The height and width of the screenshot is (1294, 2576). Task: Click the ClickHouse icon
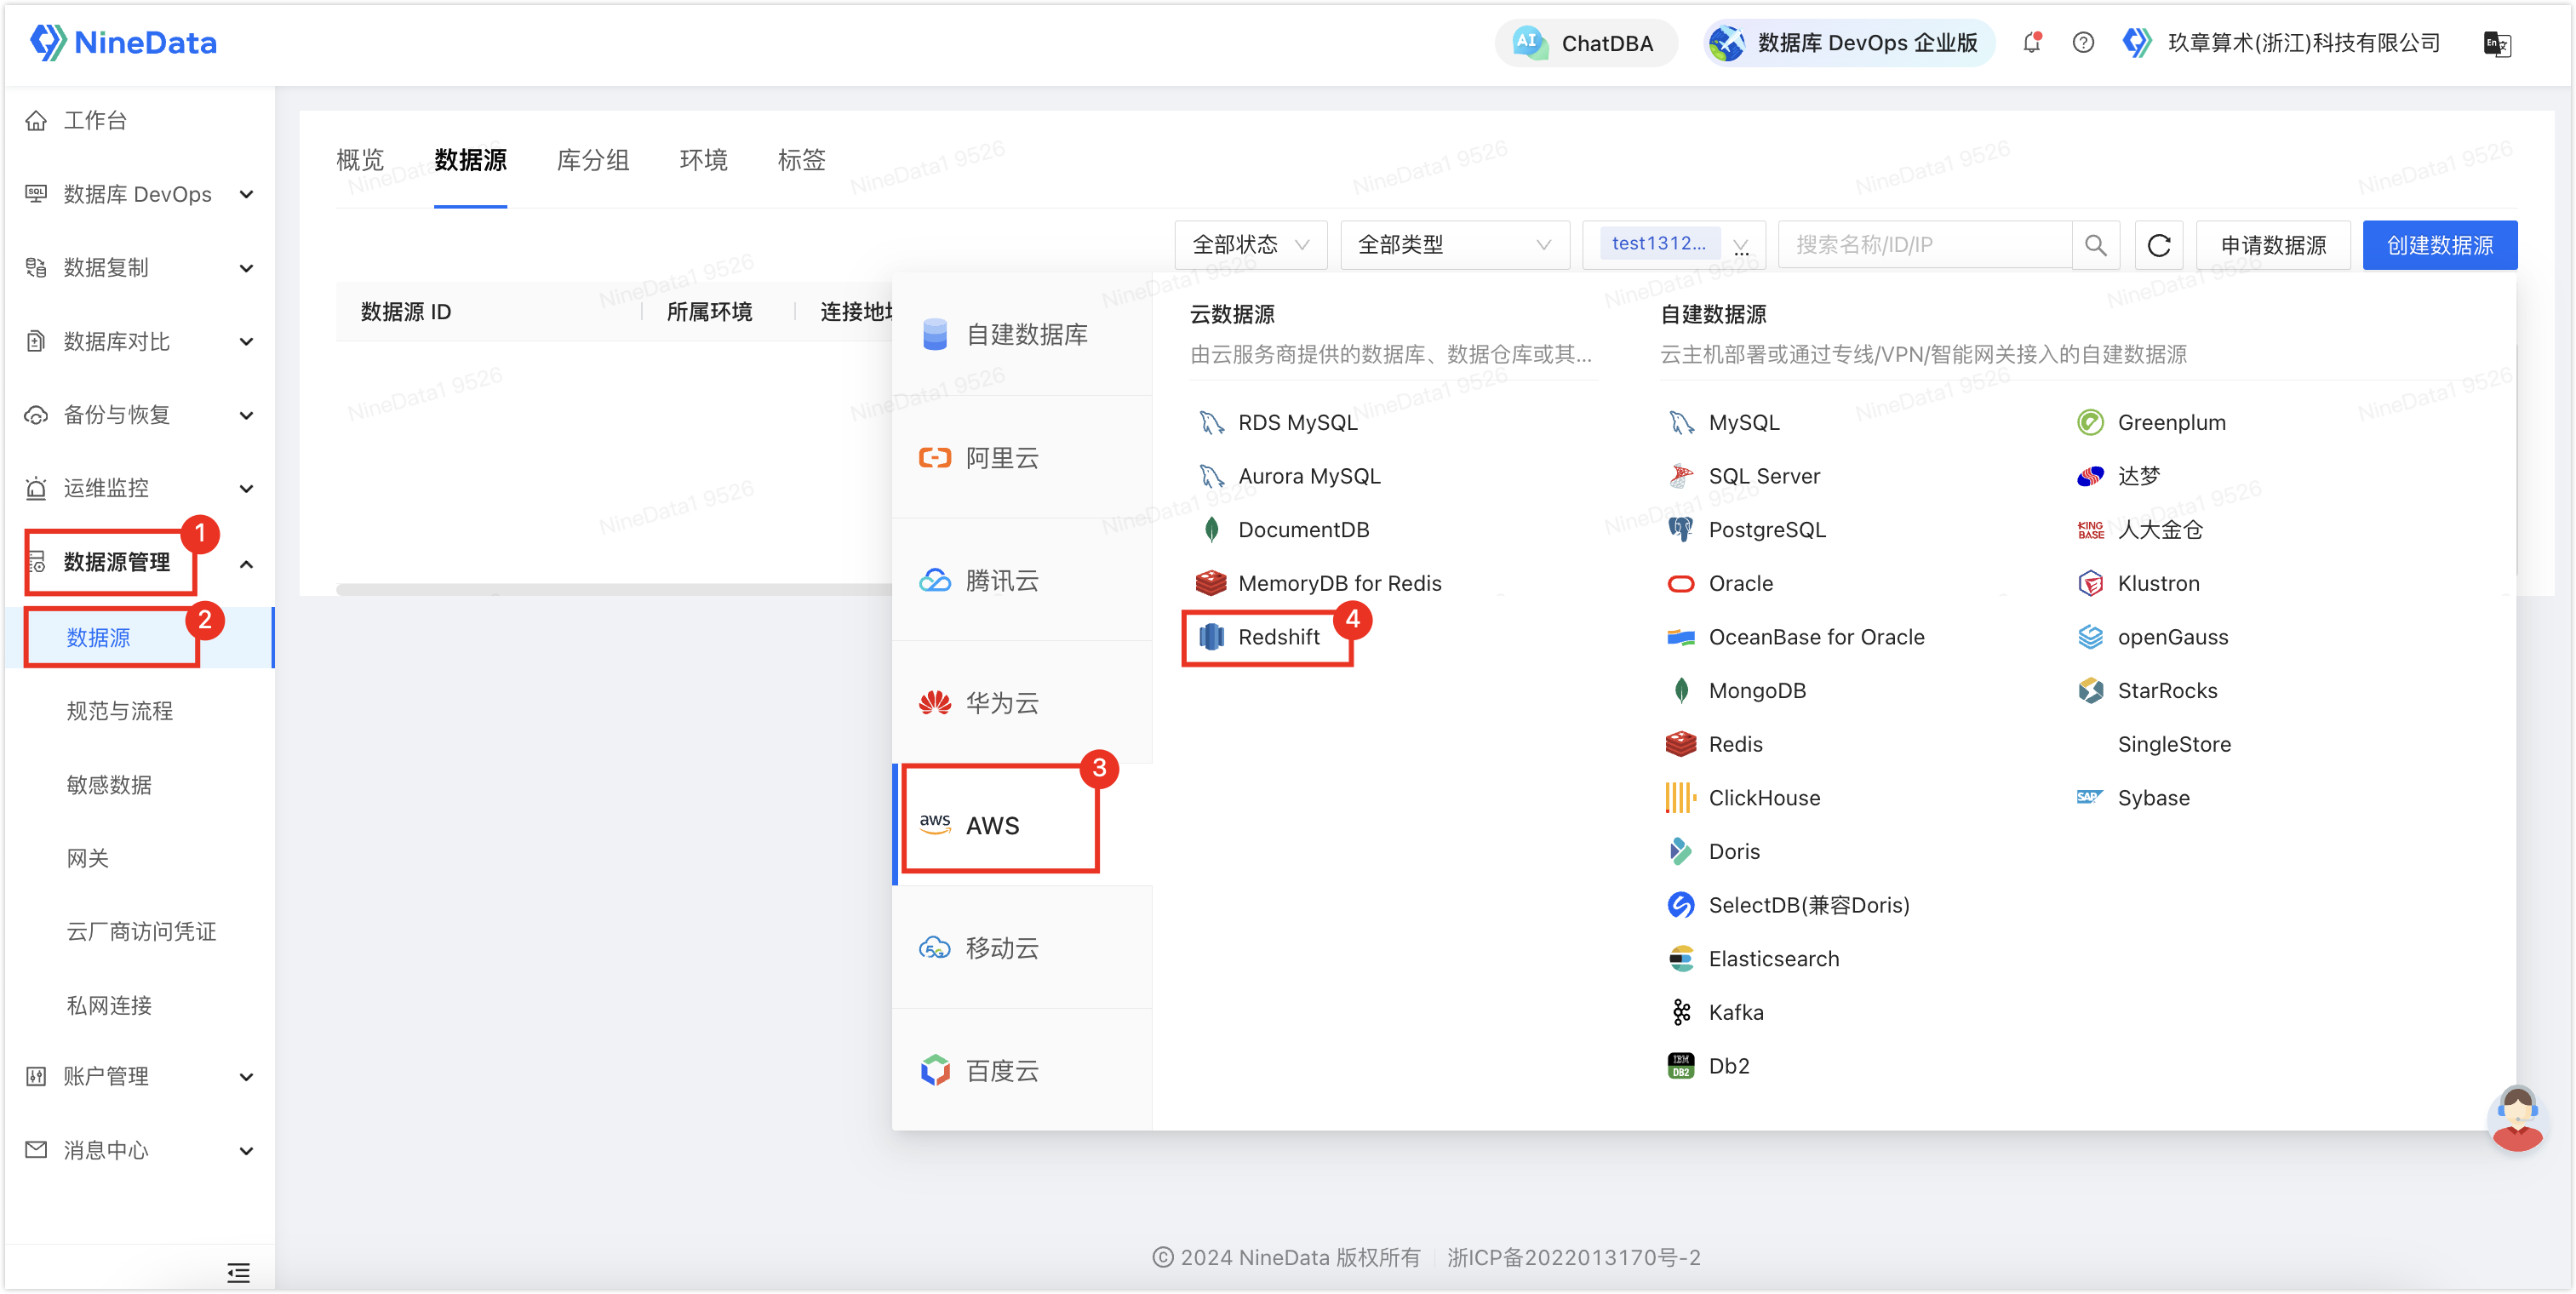coord(1681,798)
